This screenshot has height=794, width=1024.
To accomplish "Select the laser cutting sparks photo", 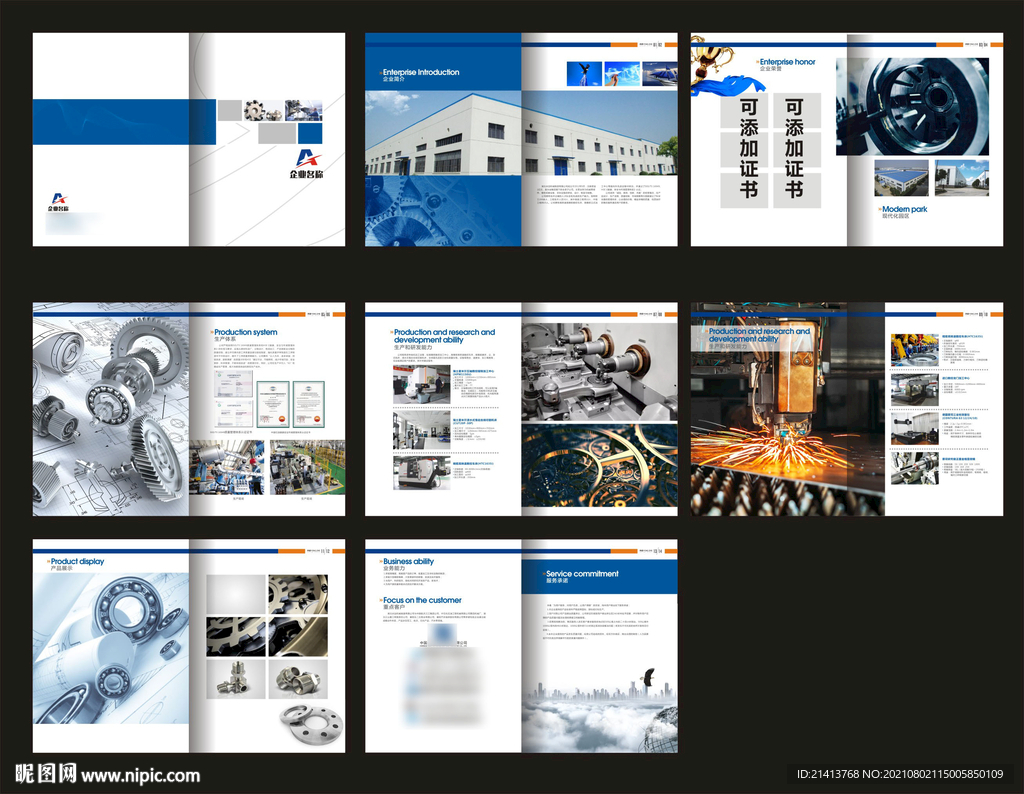I will point(788,409).
